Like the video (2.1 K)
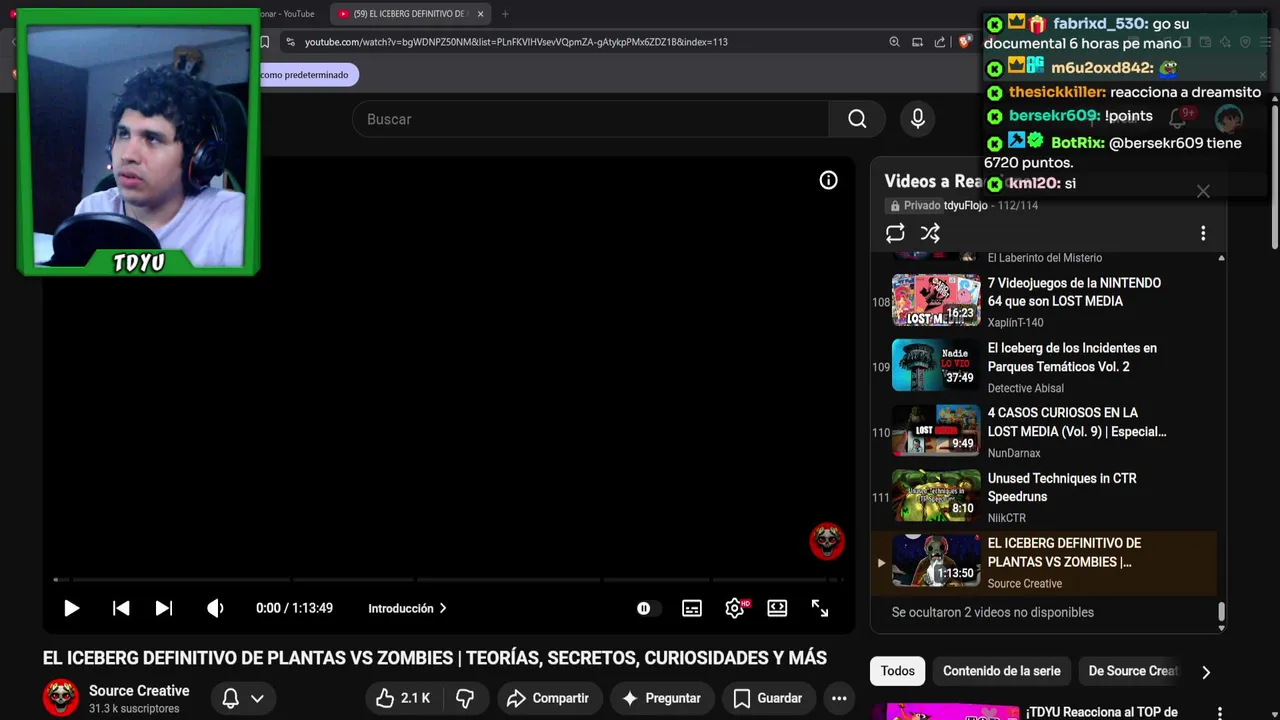 click(x=404, y=698)
